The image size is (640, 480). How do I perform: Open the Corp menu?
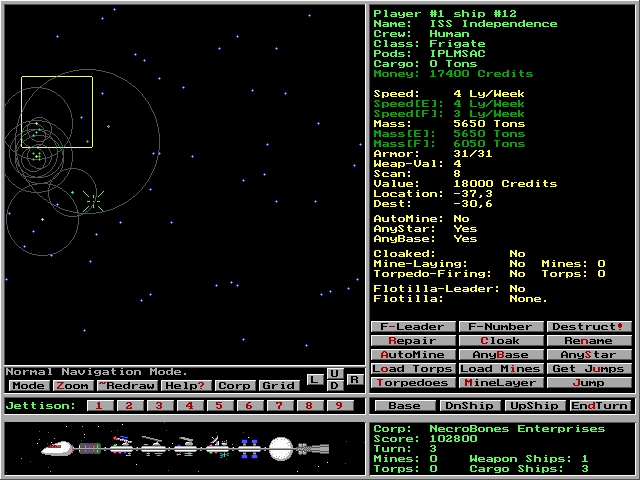(x=234, y=386)
